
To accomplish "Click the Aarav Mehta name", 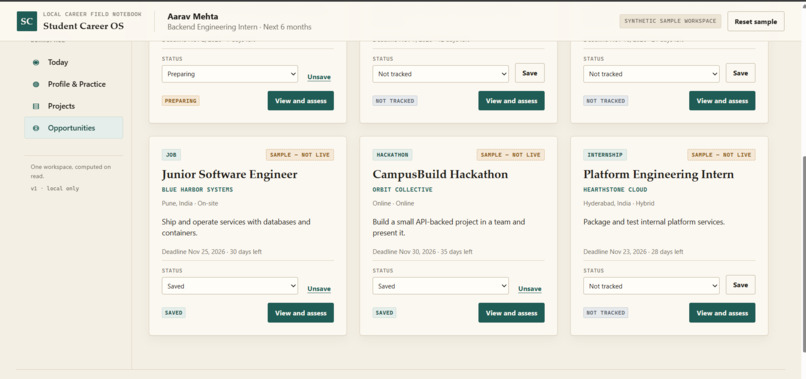I will pyautogui.click(x=193, y=16).
